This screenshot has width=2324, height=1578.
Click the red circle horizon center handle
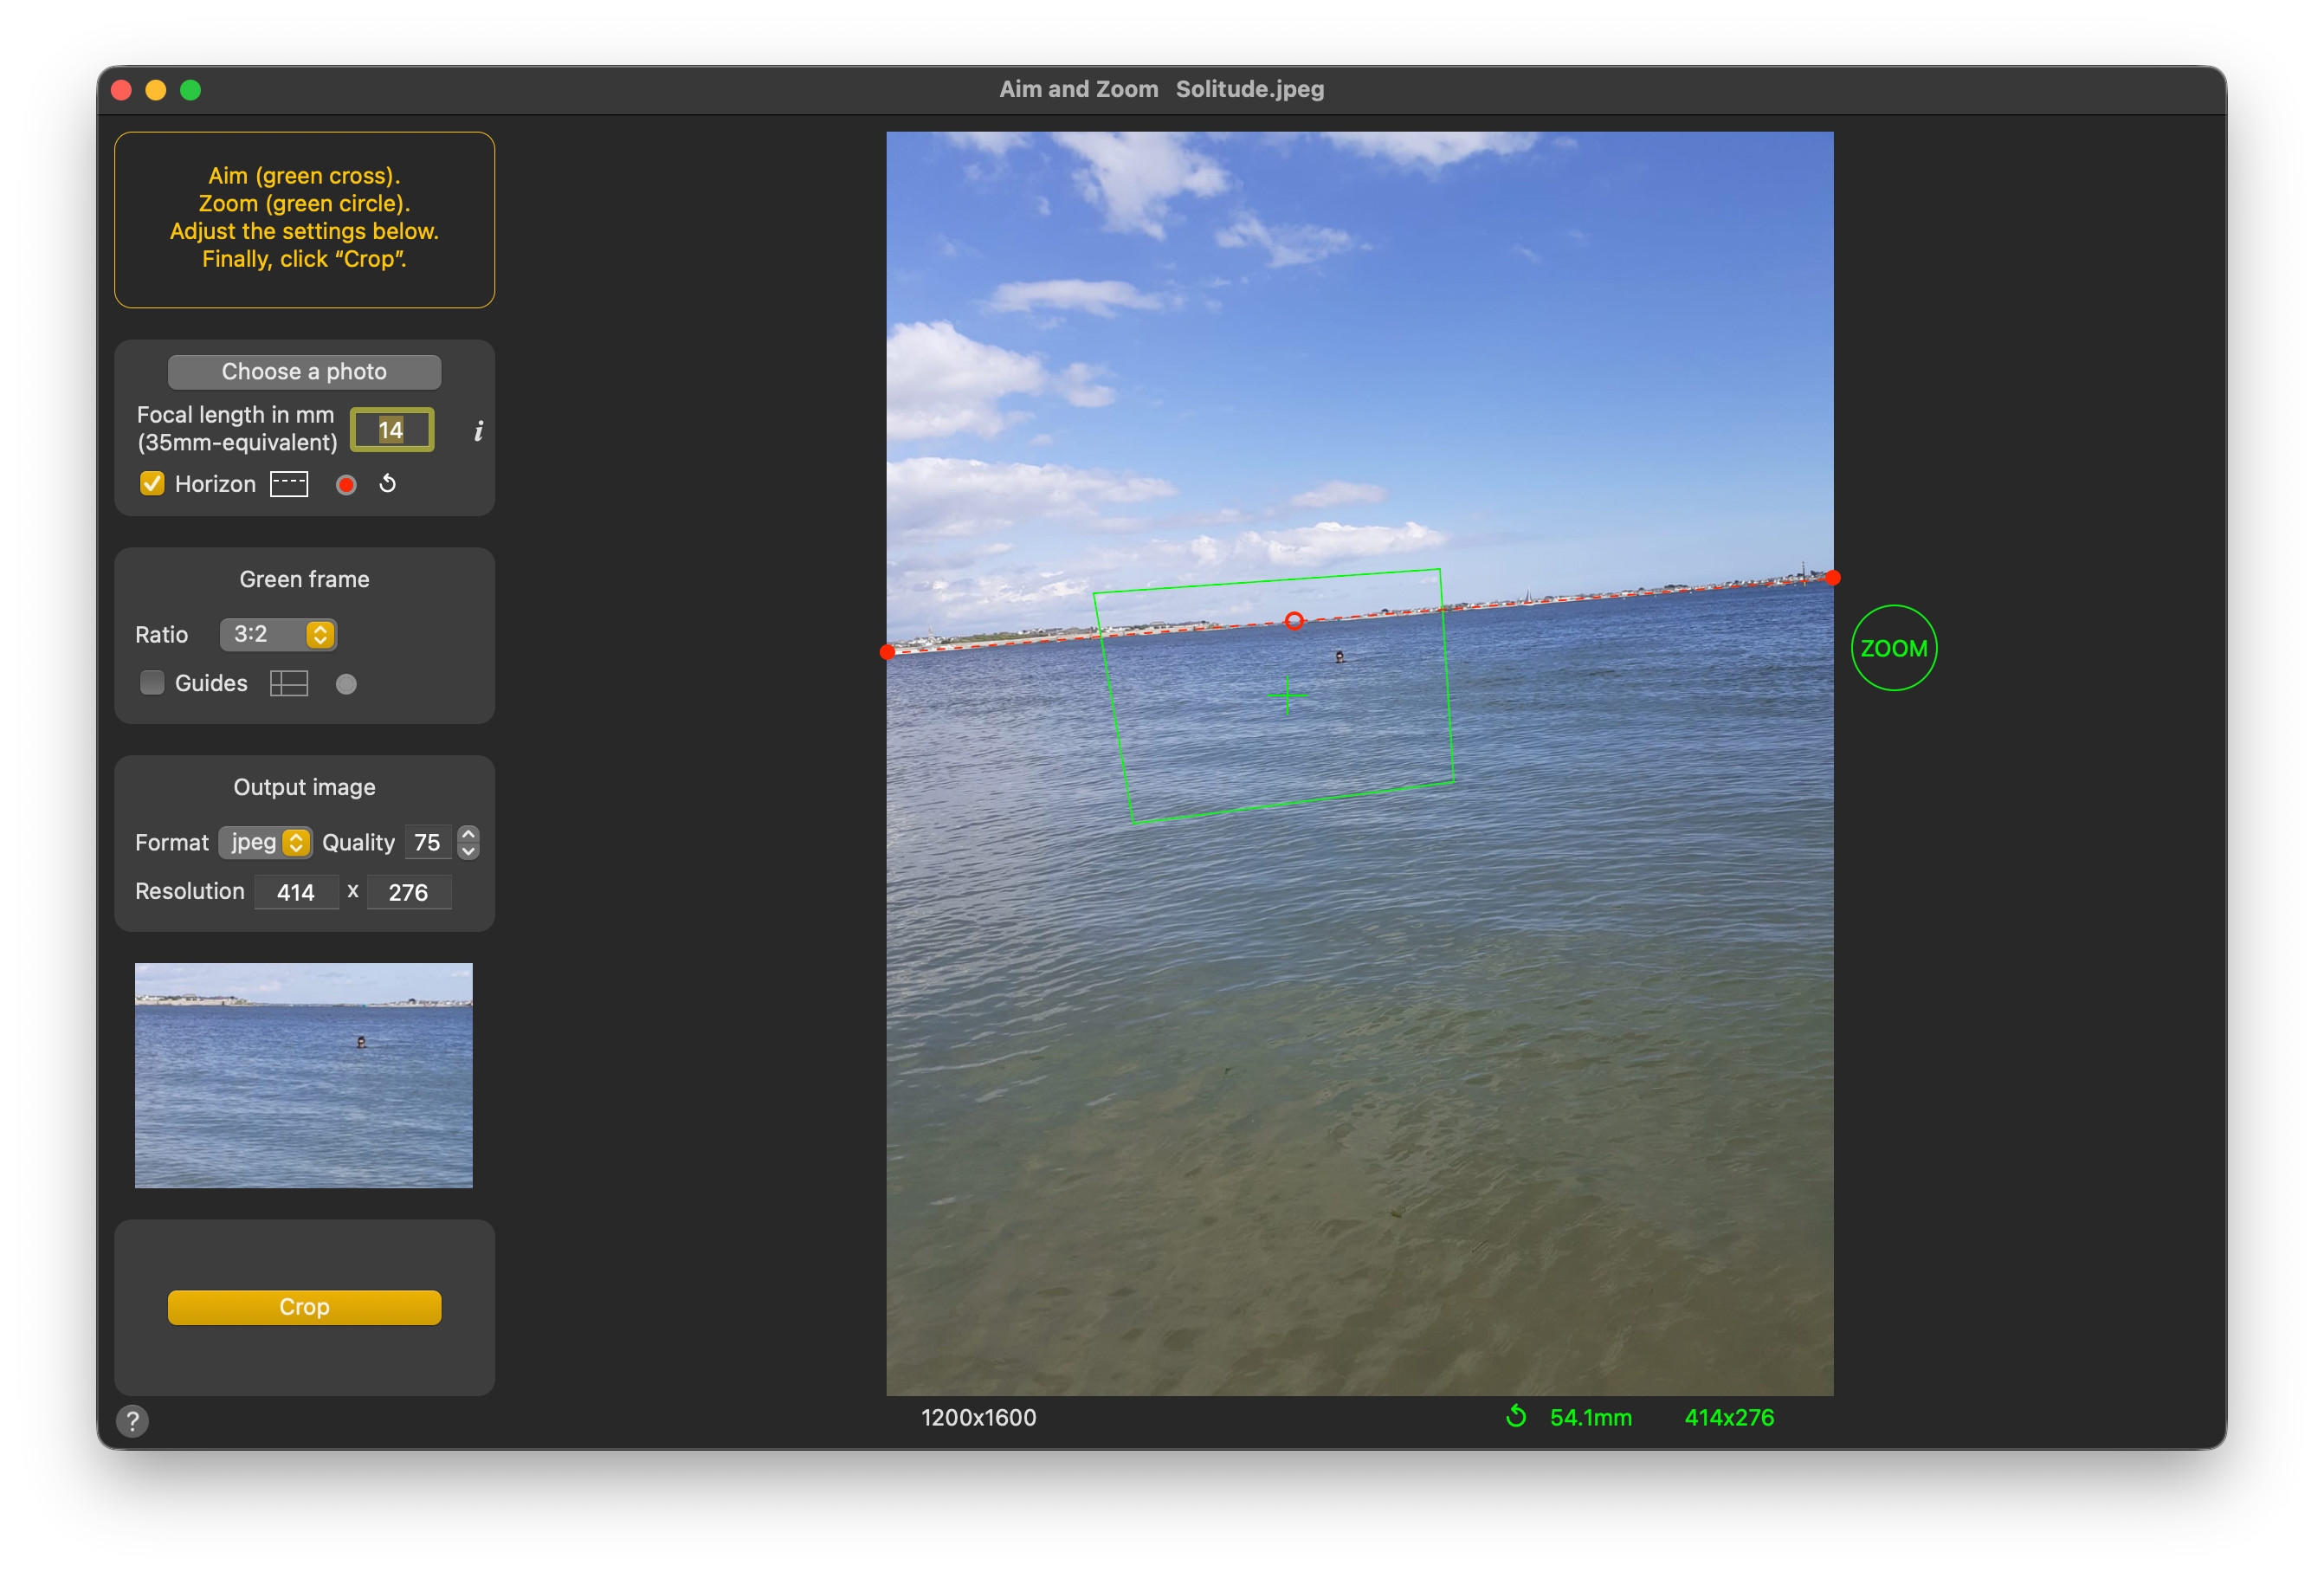click(x=1294, y=621)
